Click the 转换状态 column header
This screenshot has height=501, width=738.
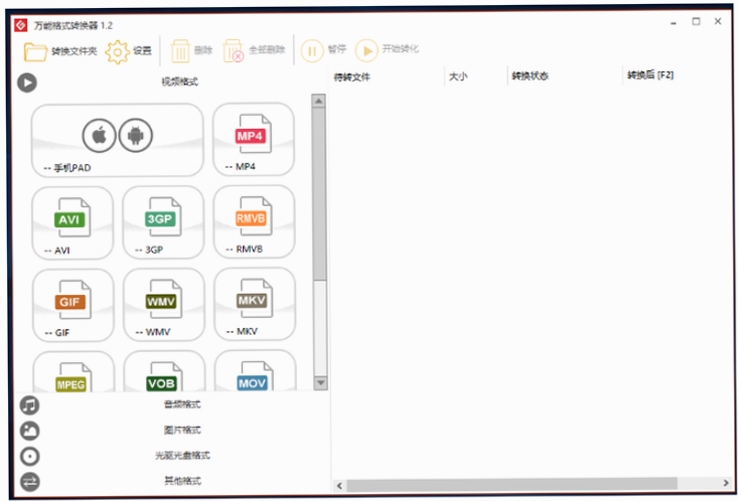point(530,76)
